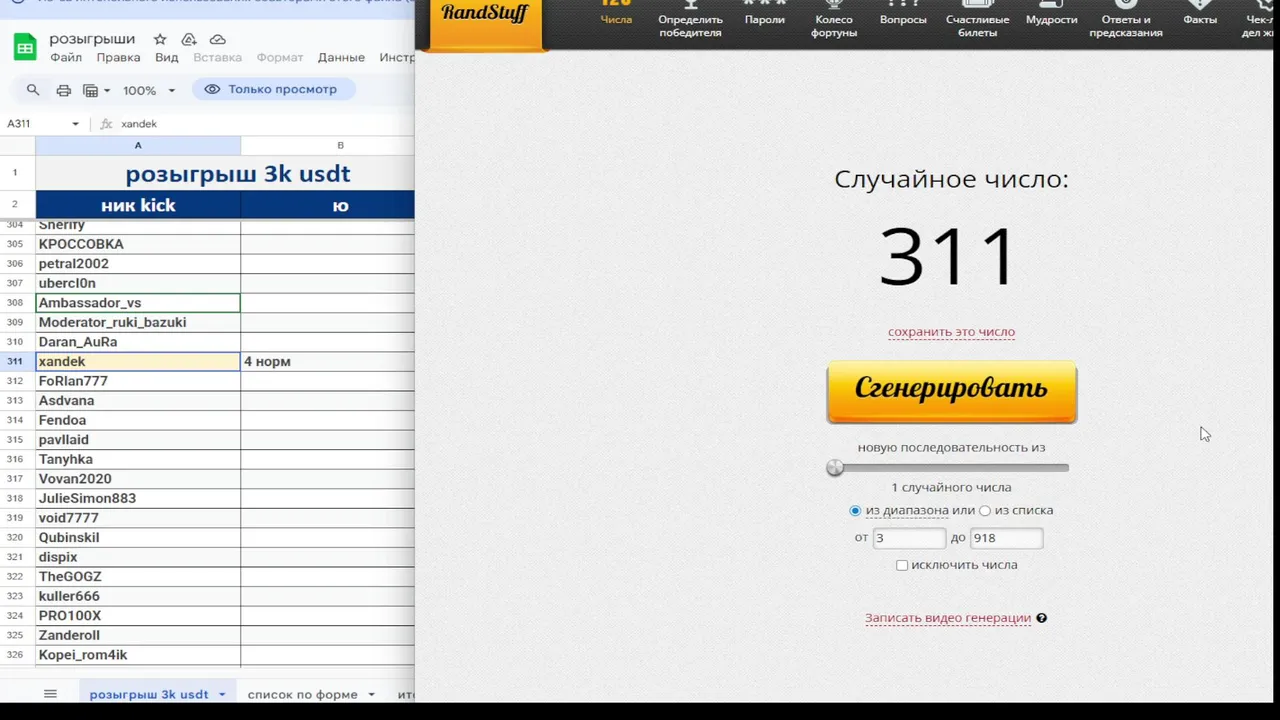Open the 100% zoom dropdown
Screen dimensions: 1280x720
(x=149, y=90)
